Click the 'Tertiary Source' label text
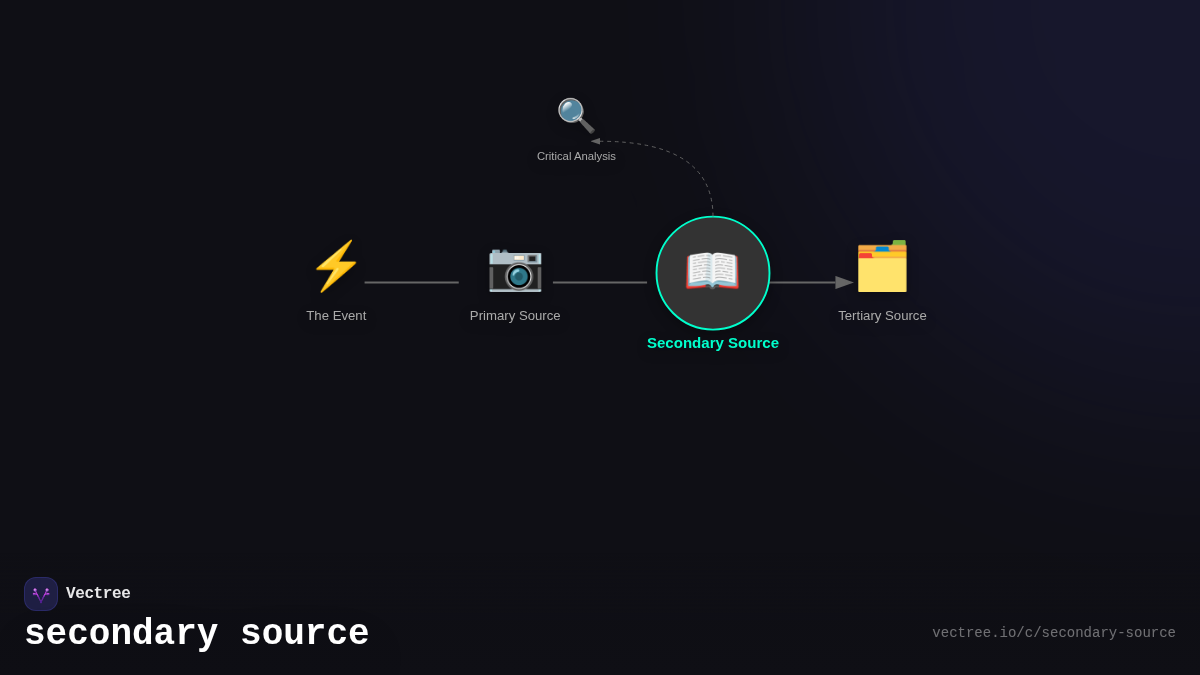The width and height of the screenshot is (1200, 675). pos(882,315)
